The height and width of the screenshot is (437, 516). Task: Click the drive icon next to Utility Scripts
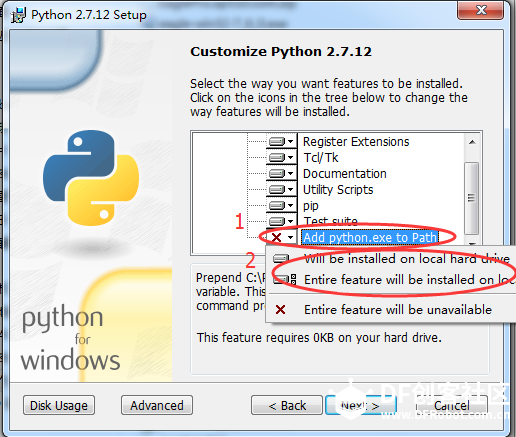click(277, 189)
